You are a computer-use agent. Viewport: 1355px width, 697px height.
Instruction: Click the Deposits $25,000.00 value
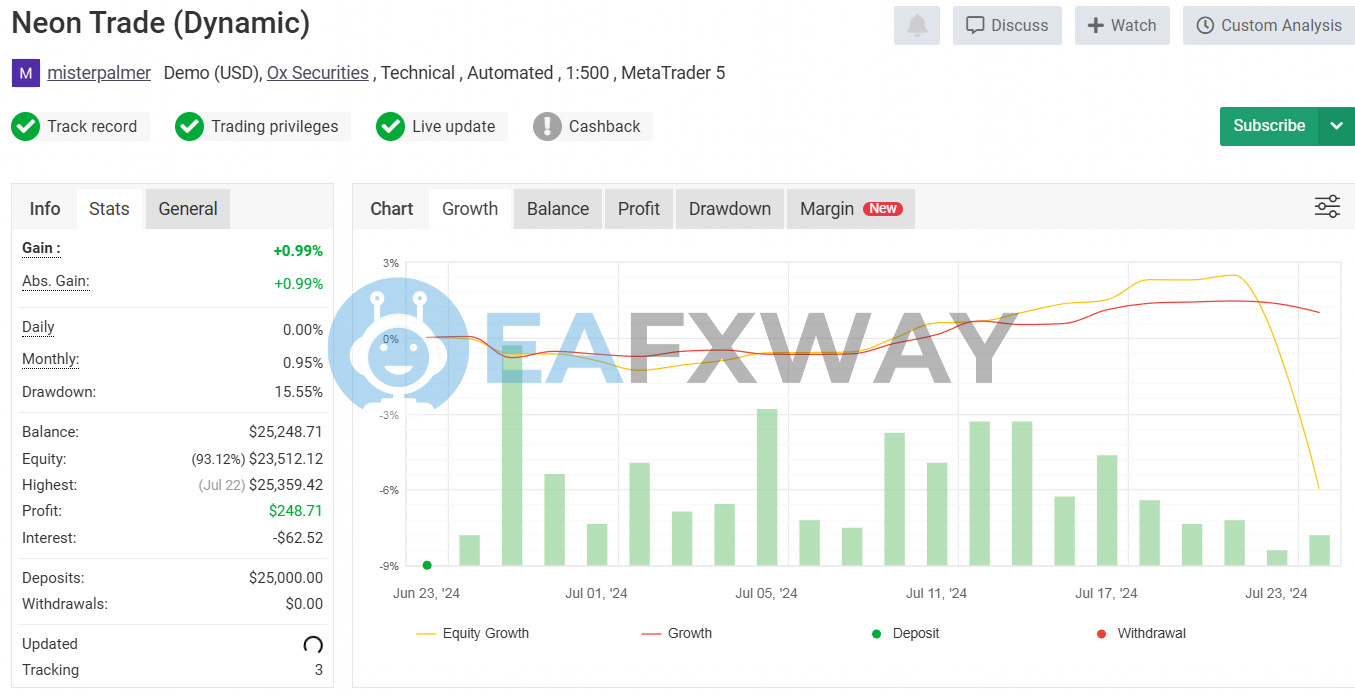click(286, 578)
